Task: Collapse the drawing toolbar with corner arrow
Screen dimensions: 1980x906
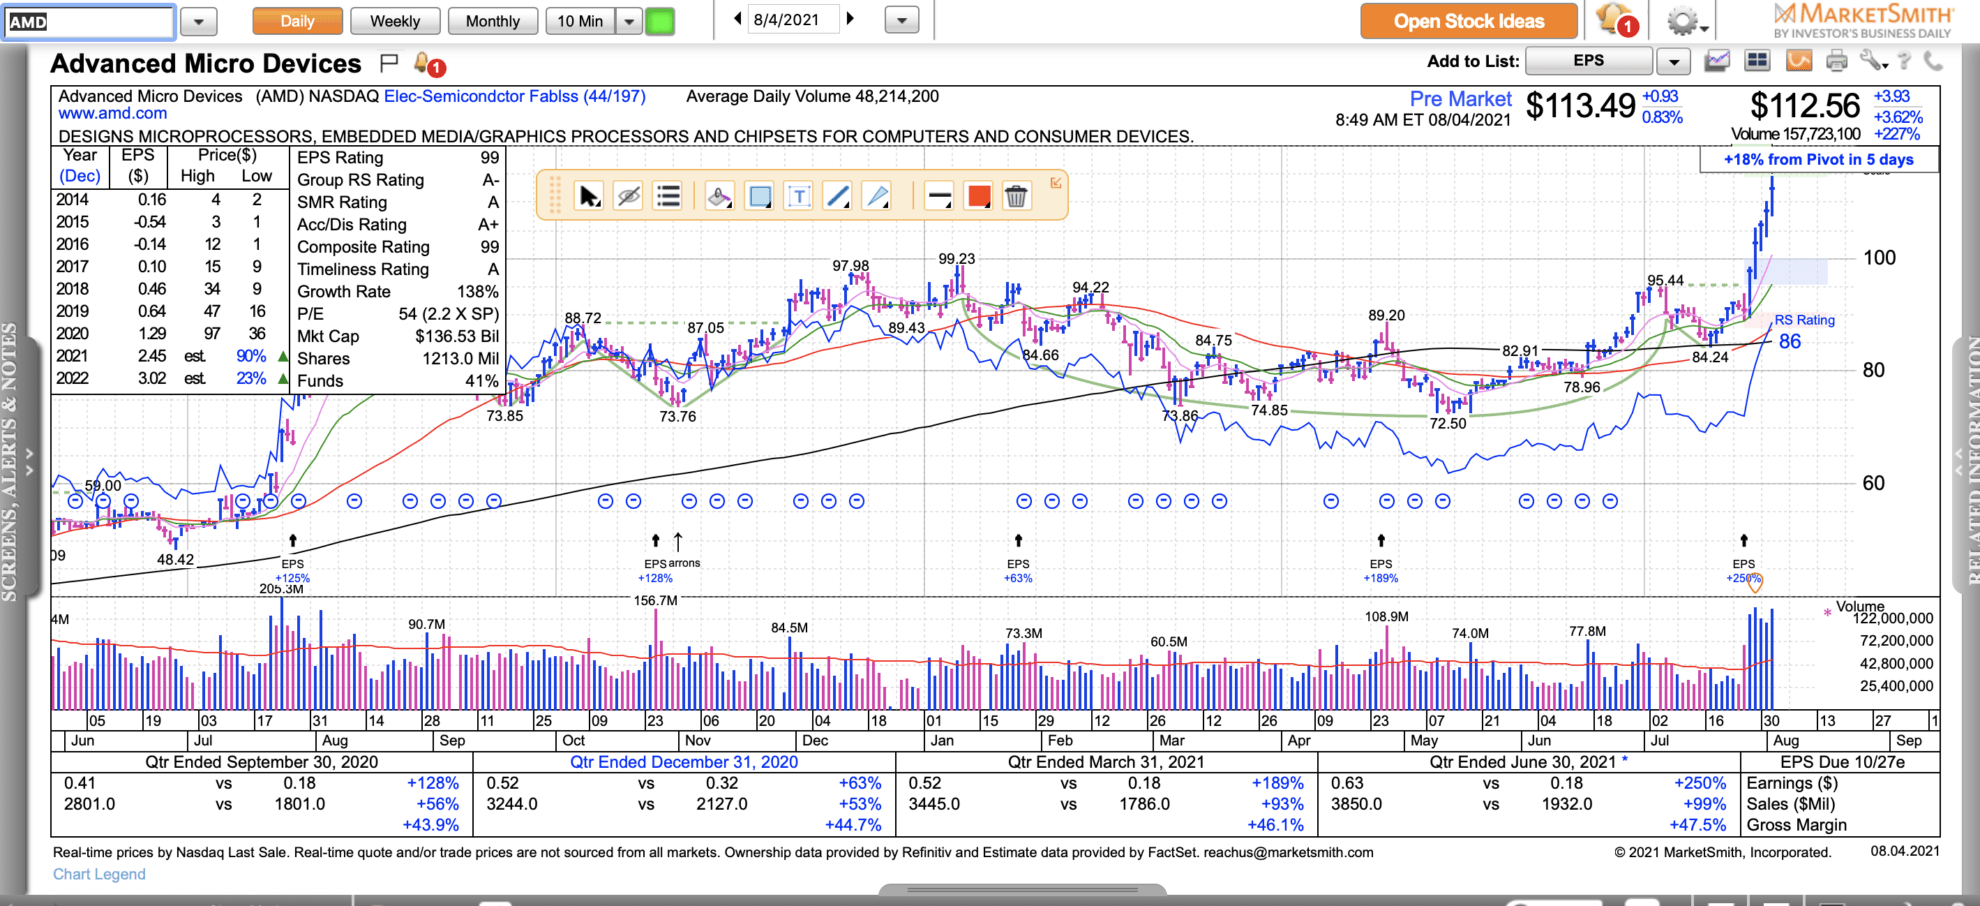Action: point(1055,182)
